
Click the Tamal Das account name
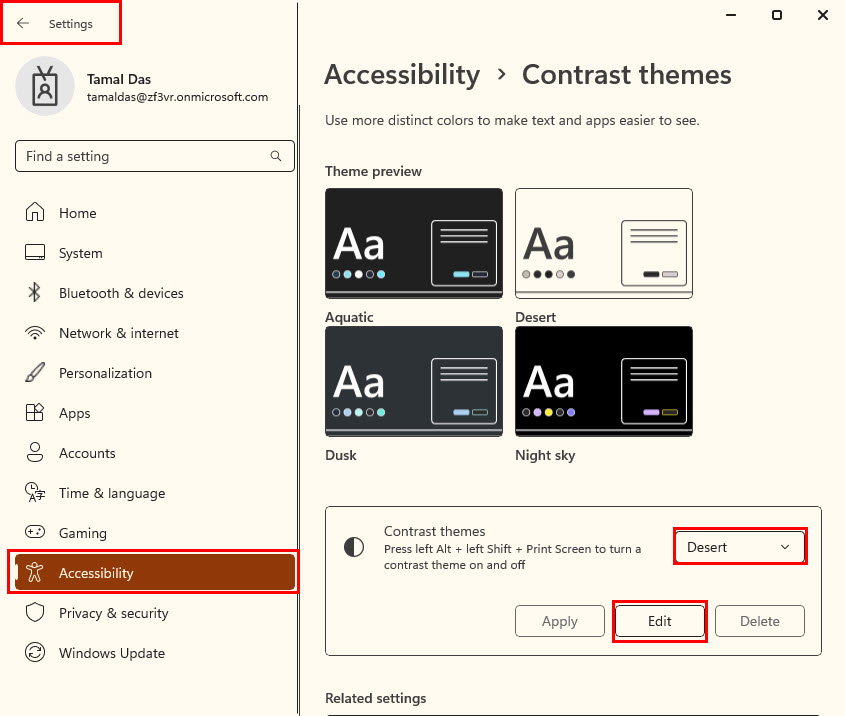119,79
